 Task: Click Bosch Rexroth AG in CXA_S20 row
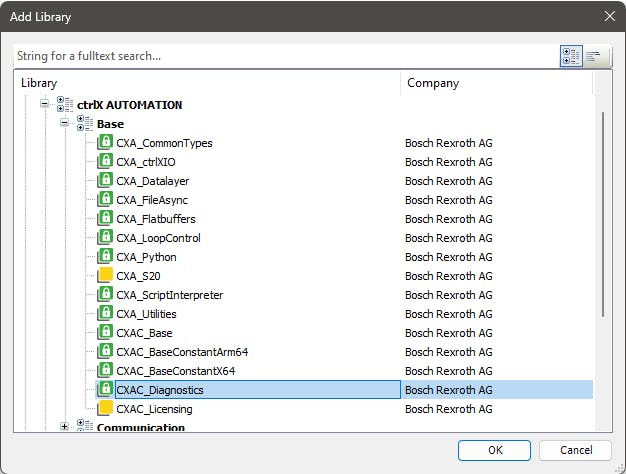(448, 276)
